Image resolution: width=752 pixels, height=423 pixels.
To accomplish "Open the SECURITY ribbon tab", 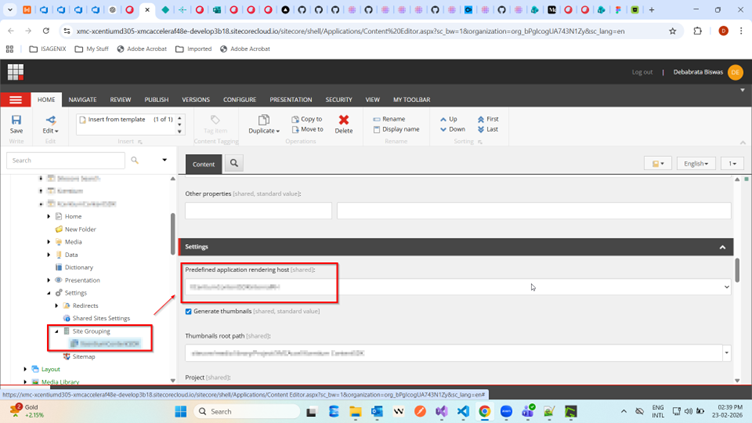I will (x=339, y=100).
